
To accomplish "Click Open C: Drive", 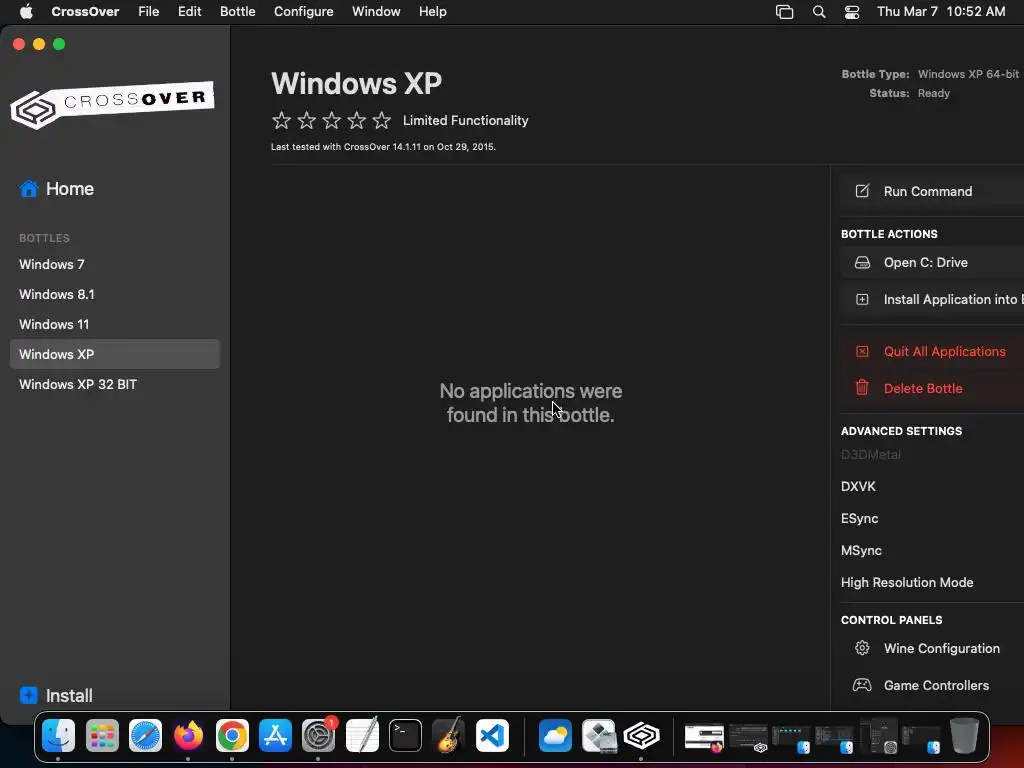I will (x=925, y=263).
